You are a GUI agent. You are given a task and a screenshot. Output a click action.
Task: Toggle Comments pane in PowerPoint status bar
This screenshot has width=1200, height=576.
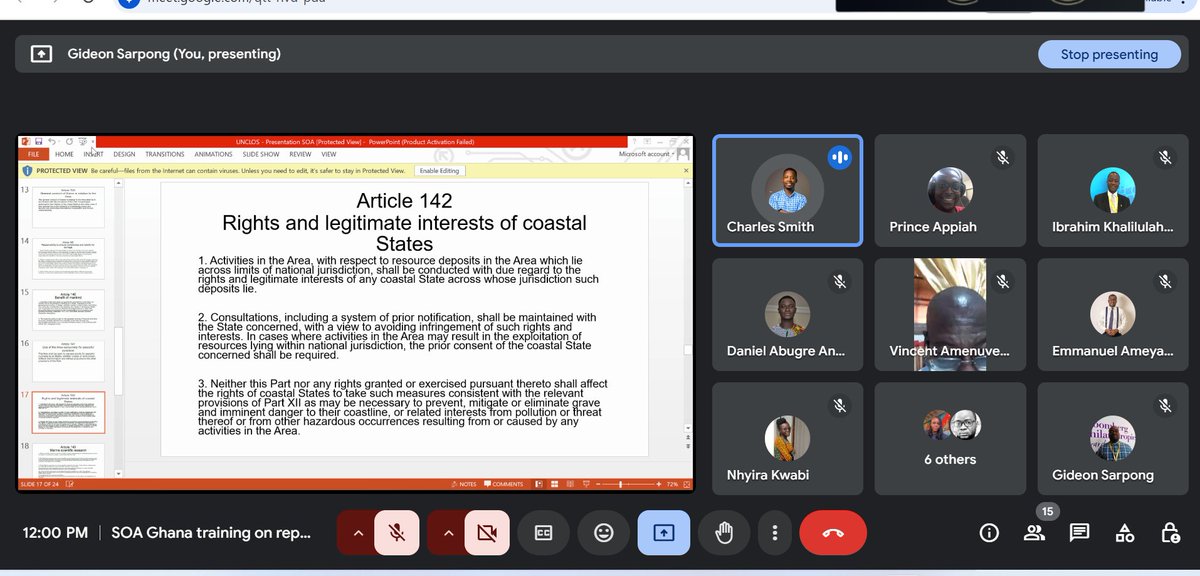(x=510, y=484)
